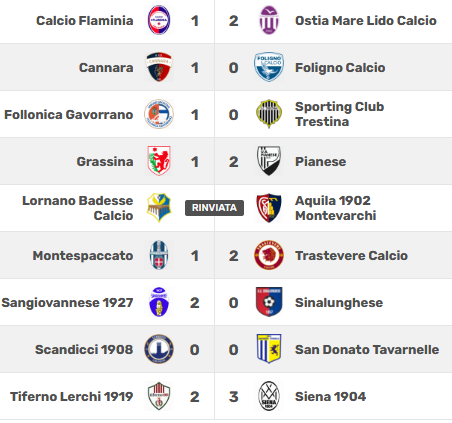
Task: Select the Siena 1904 black and white crest
Action: [x=269, y=396]
